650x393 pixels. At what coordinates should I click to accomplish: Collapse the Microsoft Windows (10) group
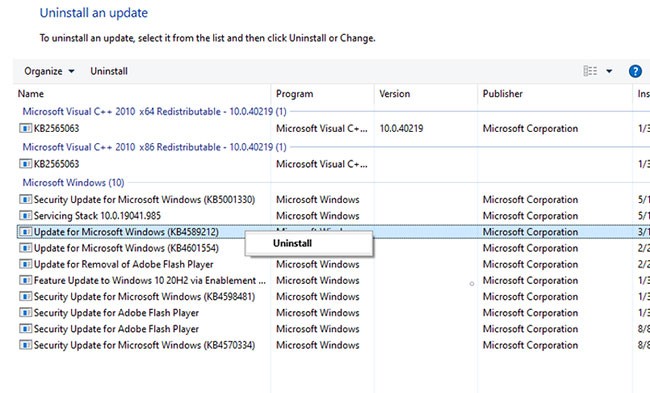[x=73, y=182]
